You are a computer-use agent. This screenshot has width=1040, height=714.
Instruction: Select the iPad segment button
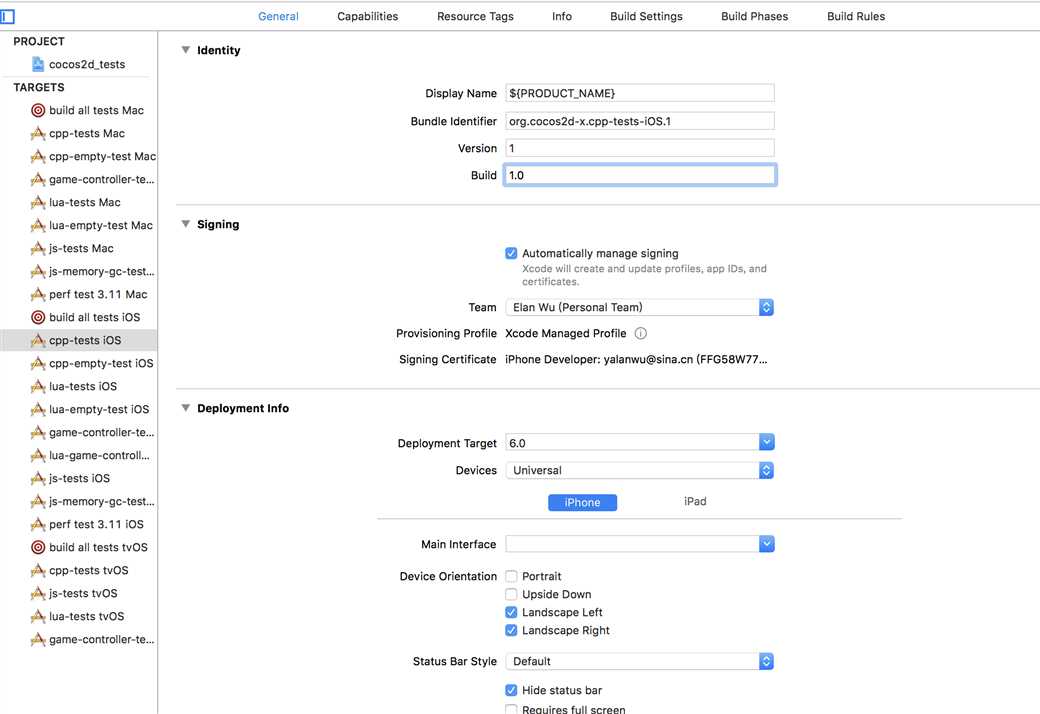(695, 502)
